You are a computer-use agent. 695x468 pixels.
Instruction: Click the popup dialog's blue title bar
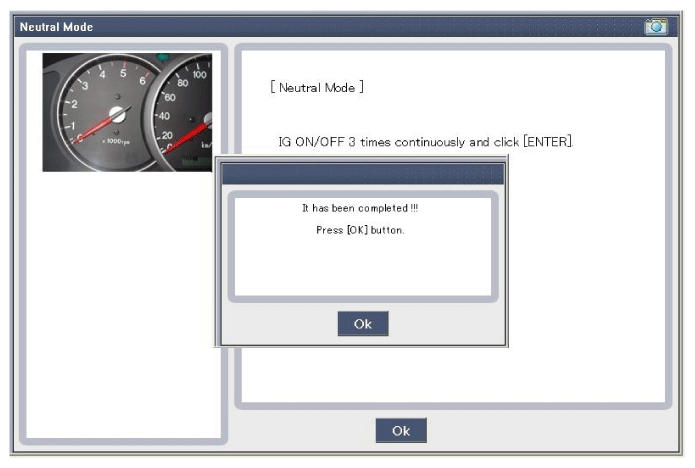pyautogui.click(x=362, y=174)
